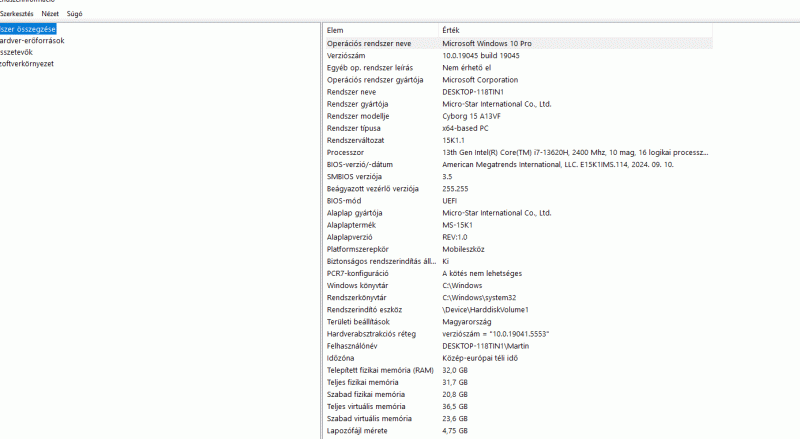Select the Processzor row label
Image resolution: width=800 pixels, height=439 pixels.
(345, 153)
